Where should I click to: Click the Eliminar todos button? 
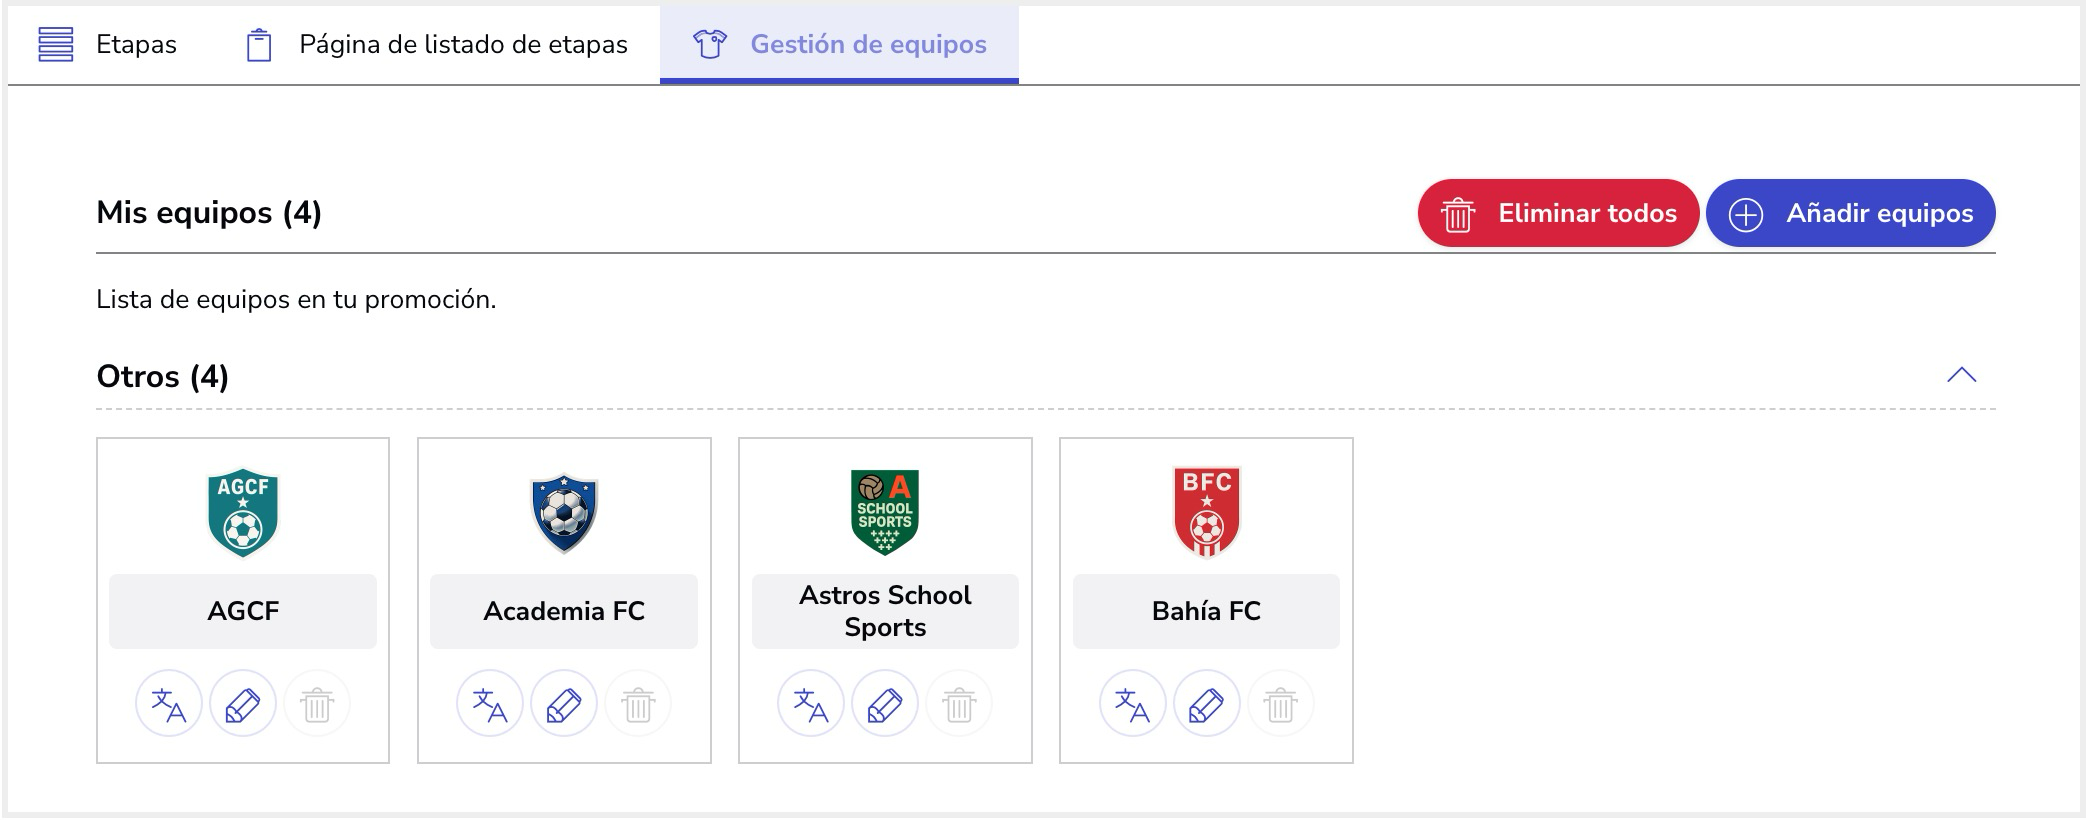pyautogui.click(x=1558, y=213)
